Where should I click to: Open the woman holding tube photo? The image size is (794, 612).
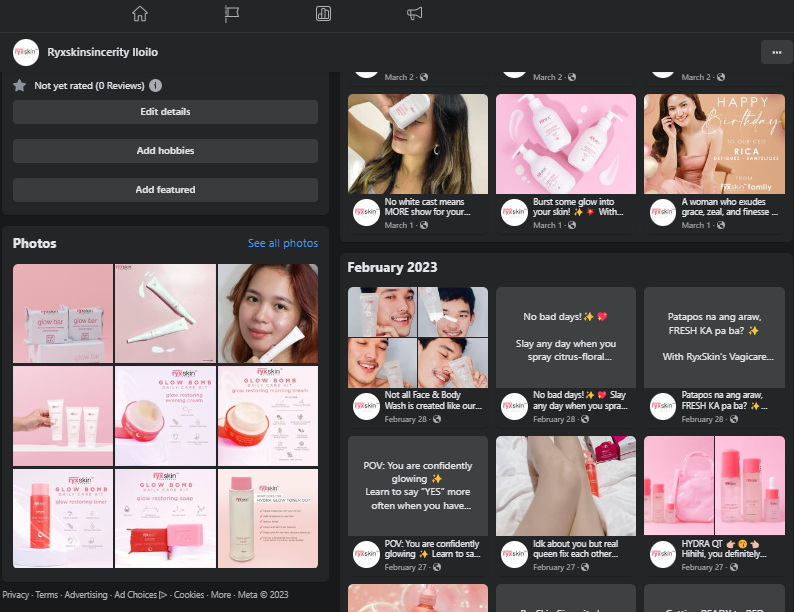(268, 313)
